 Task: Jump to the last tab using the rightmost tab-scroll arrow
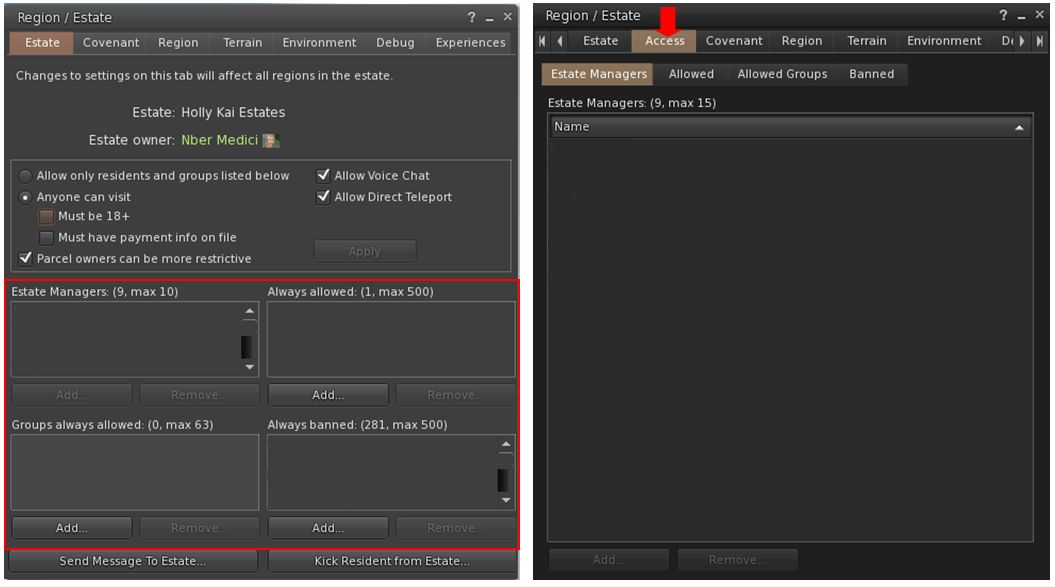pyautogui.click(x=1040, y=41)
